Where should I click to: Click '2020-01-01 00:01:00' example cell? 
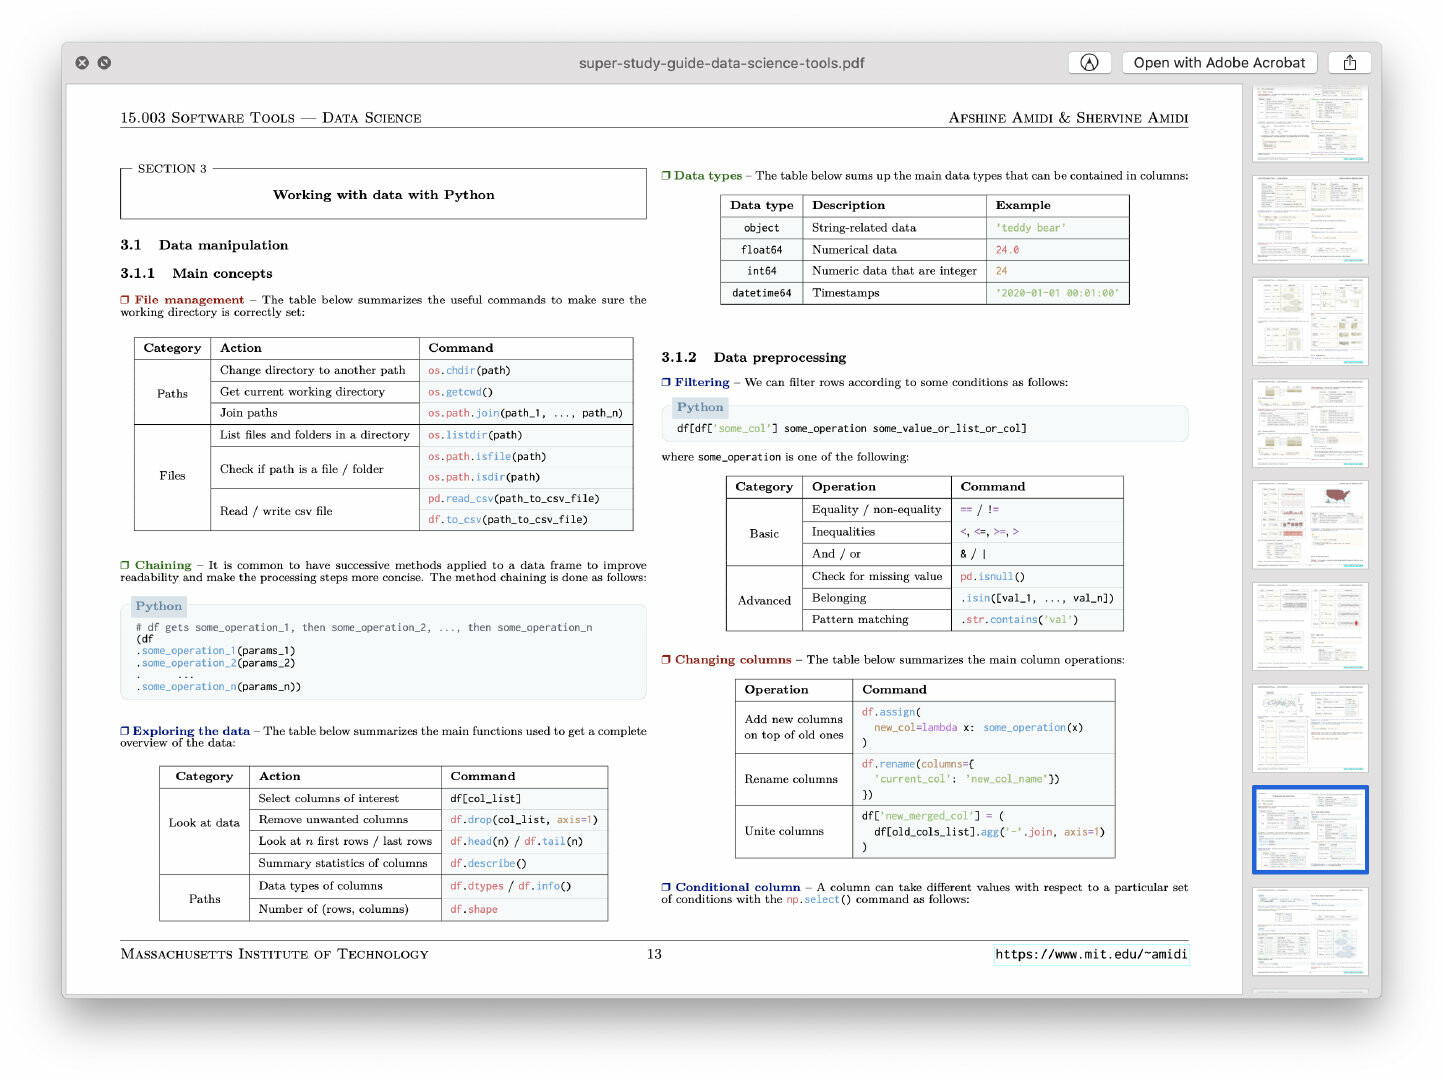tap(1058, 293)
